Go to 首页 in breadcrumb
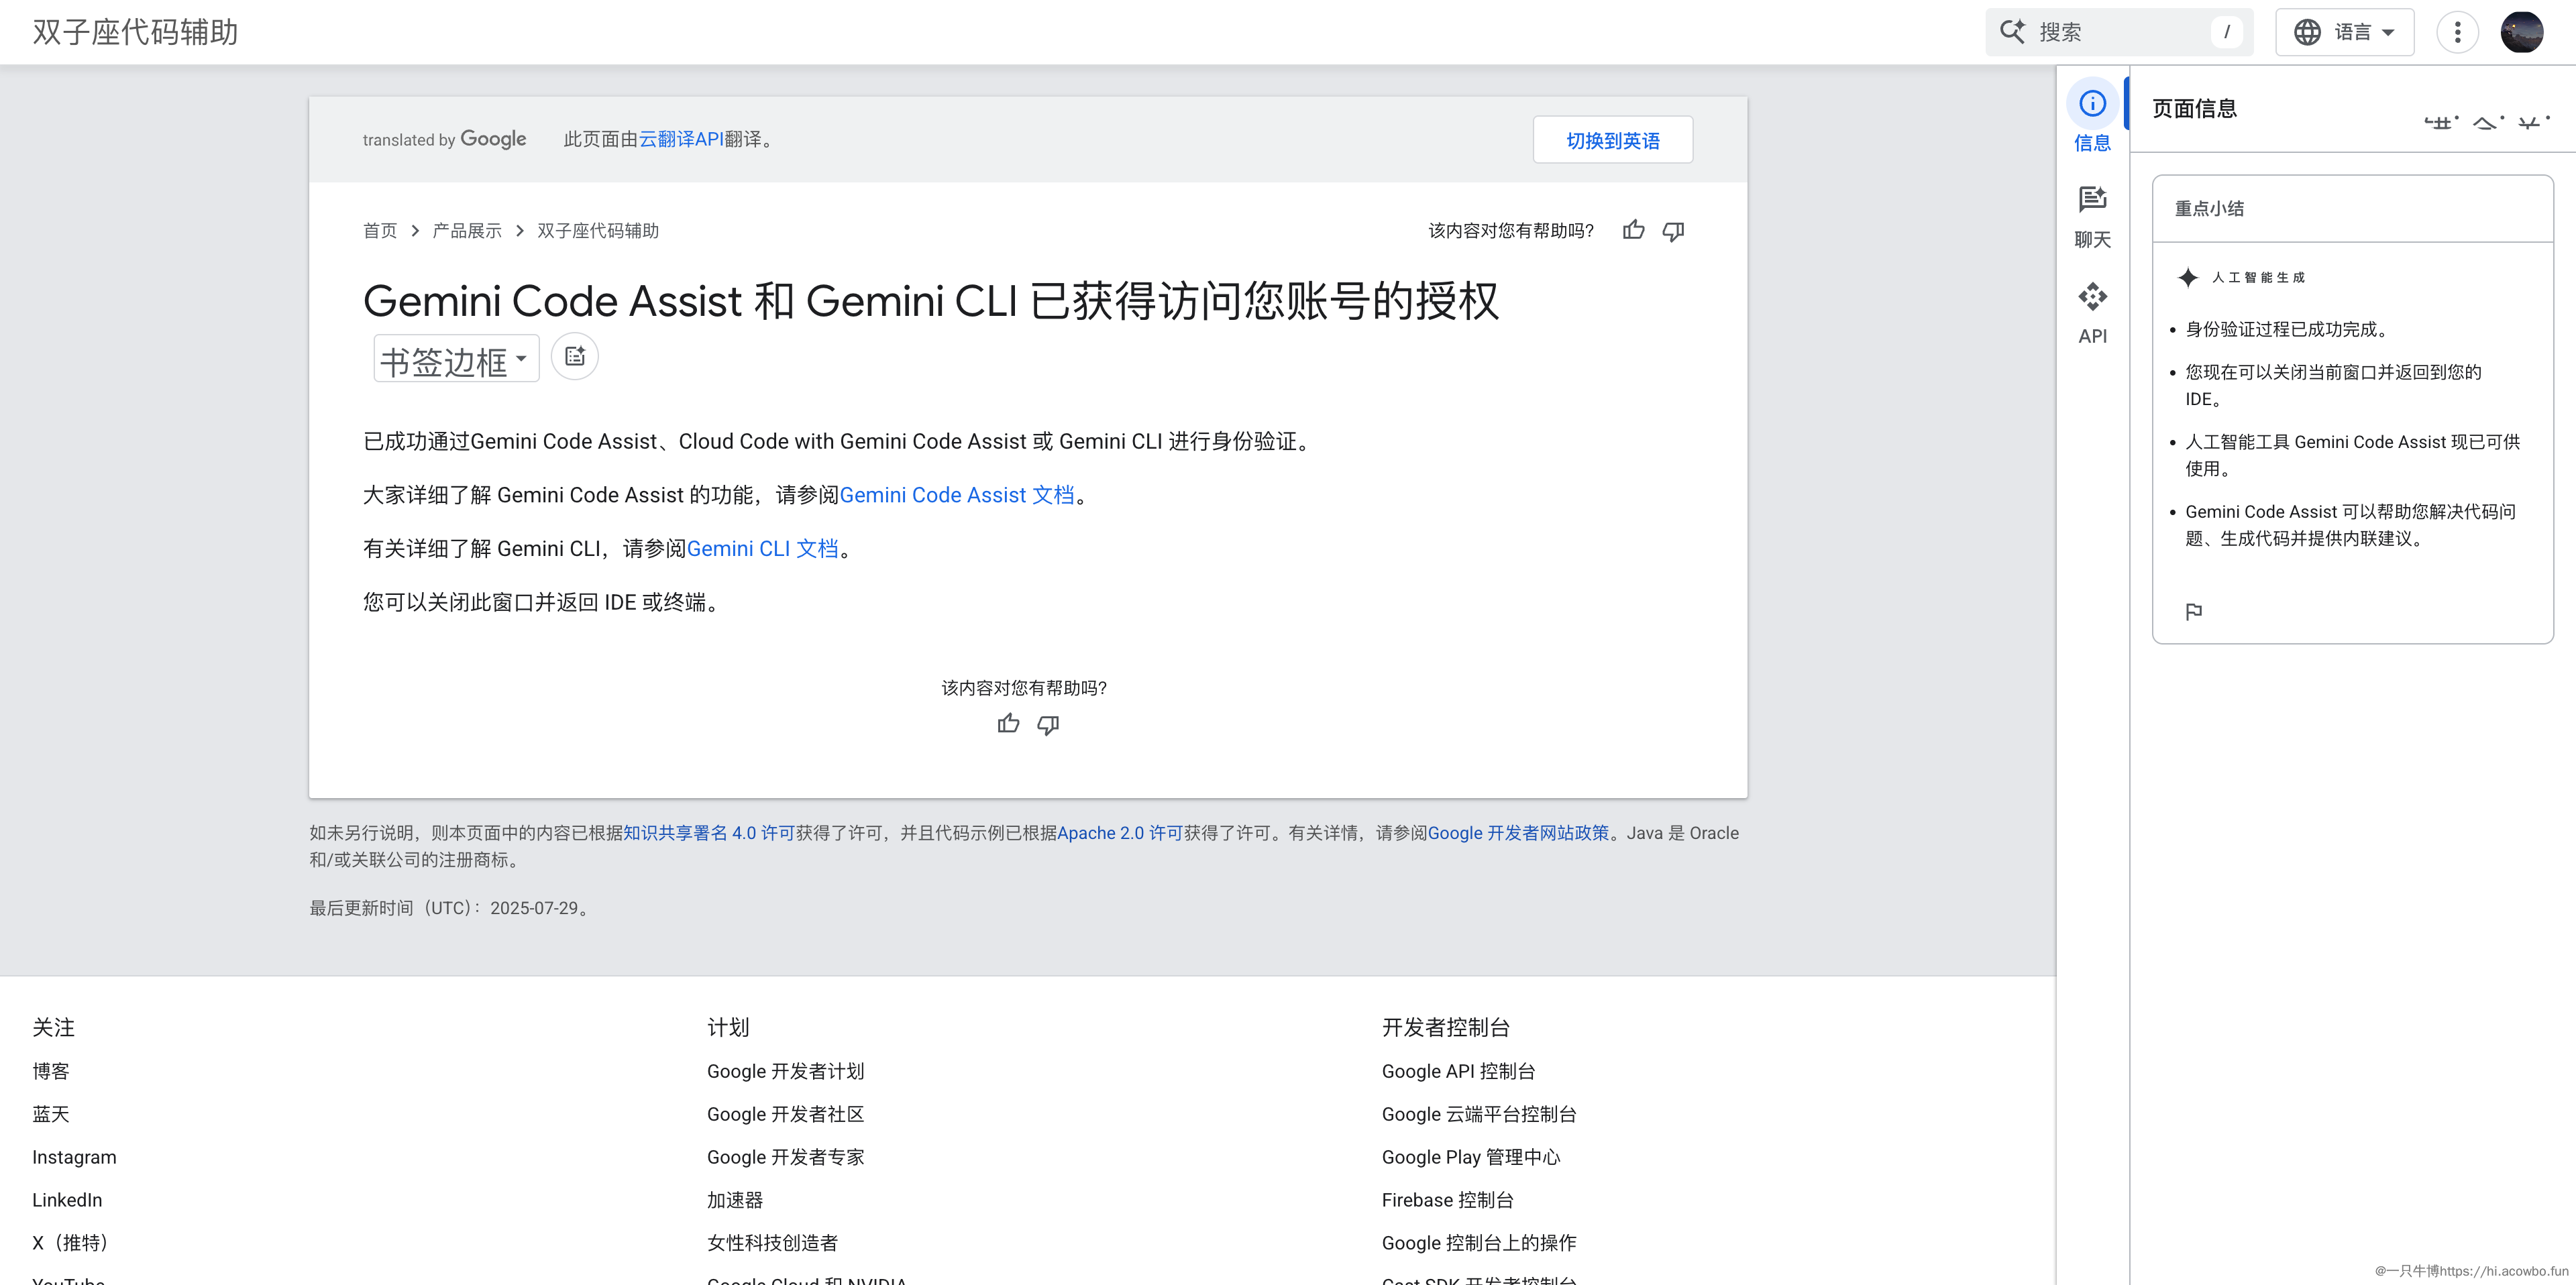Image resolution: width=2576 pixels, height=1285 pixels. coord(380,231)
